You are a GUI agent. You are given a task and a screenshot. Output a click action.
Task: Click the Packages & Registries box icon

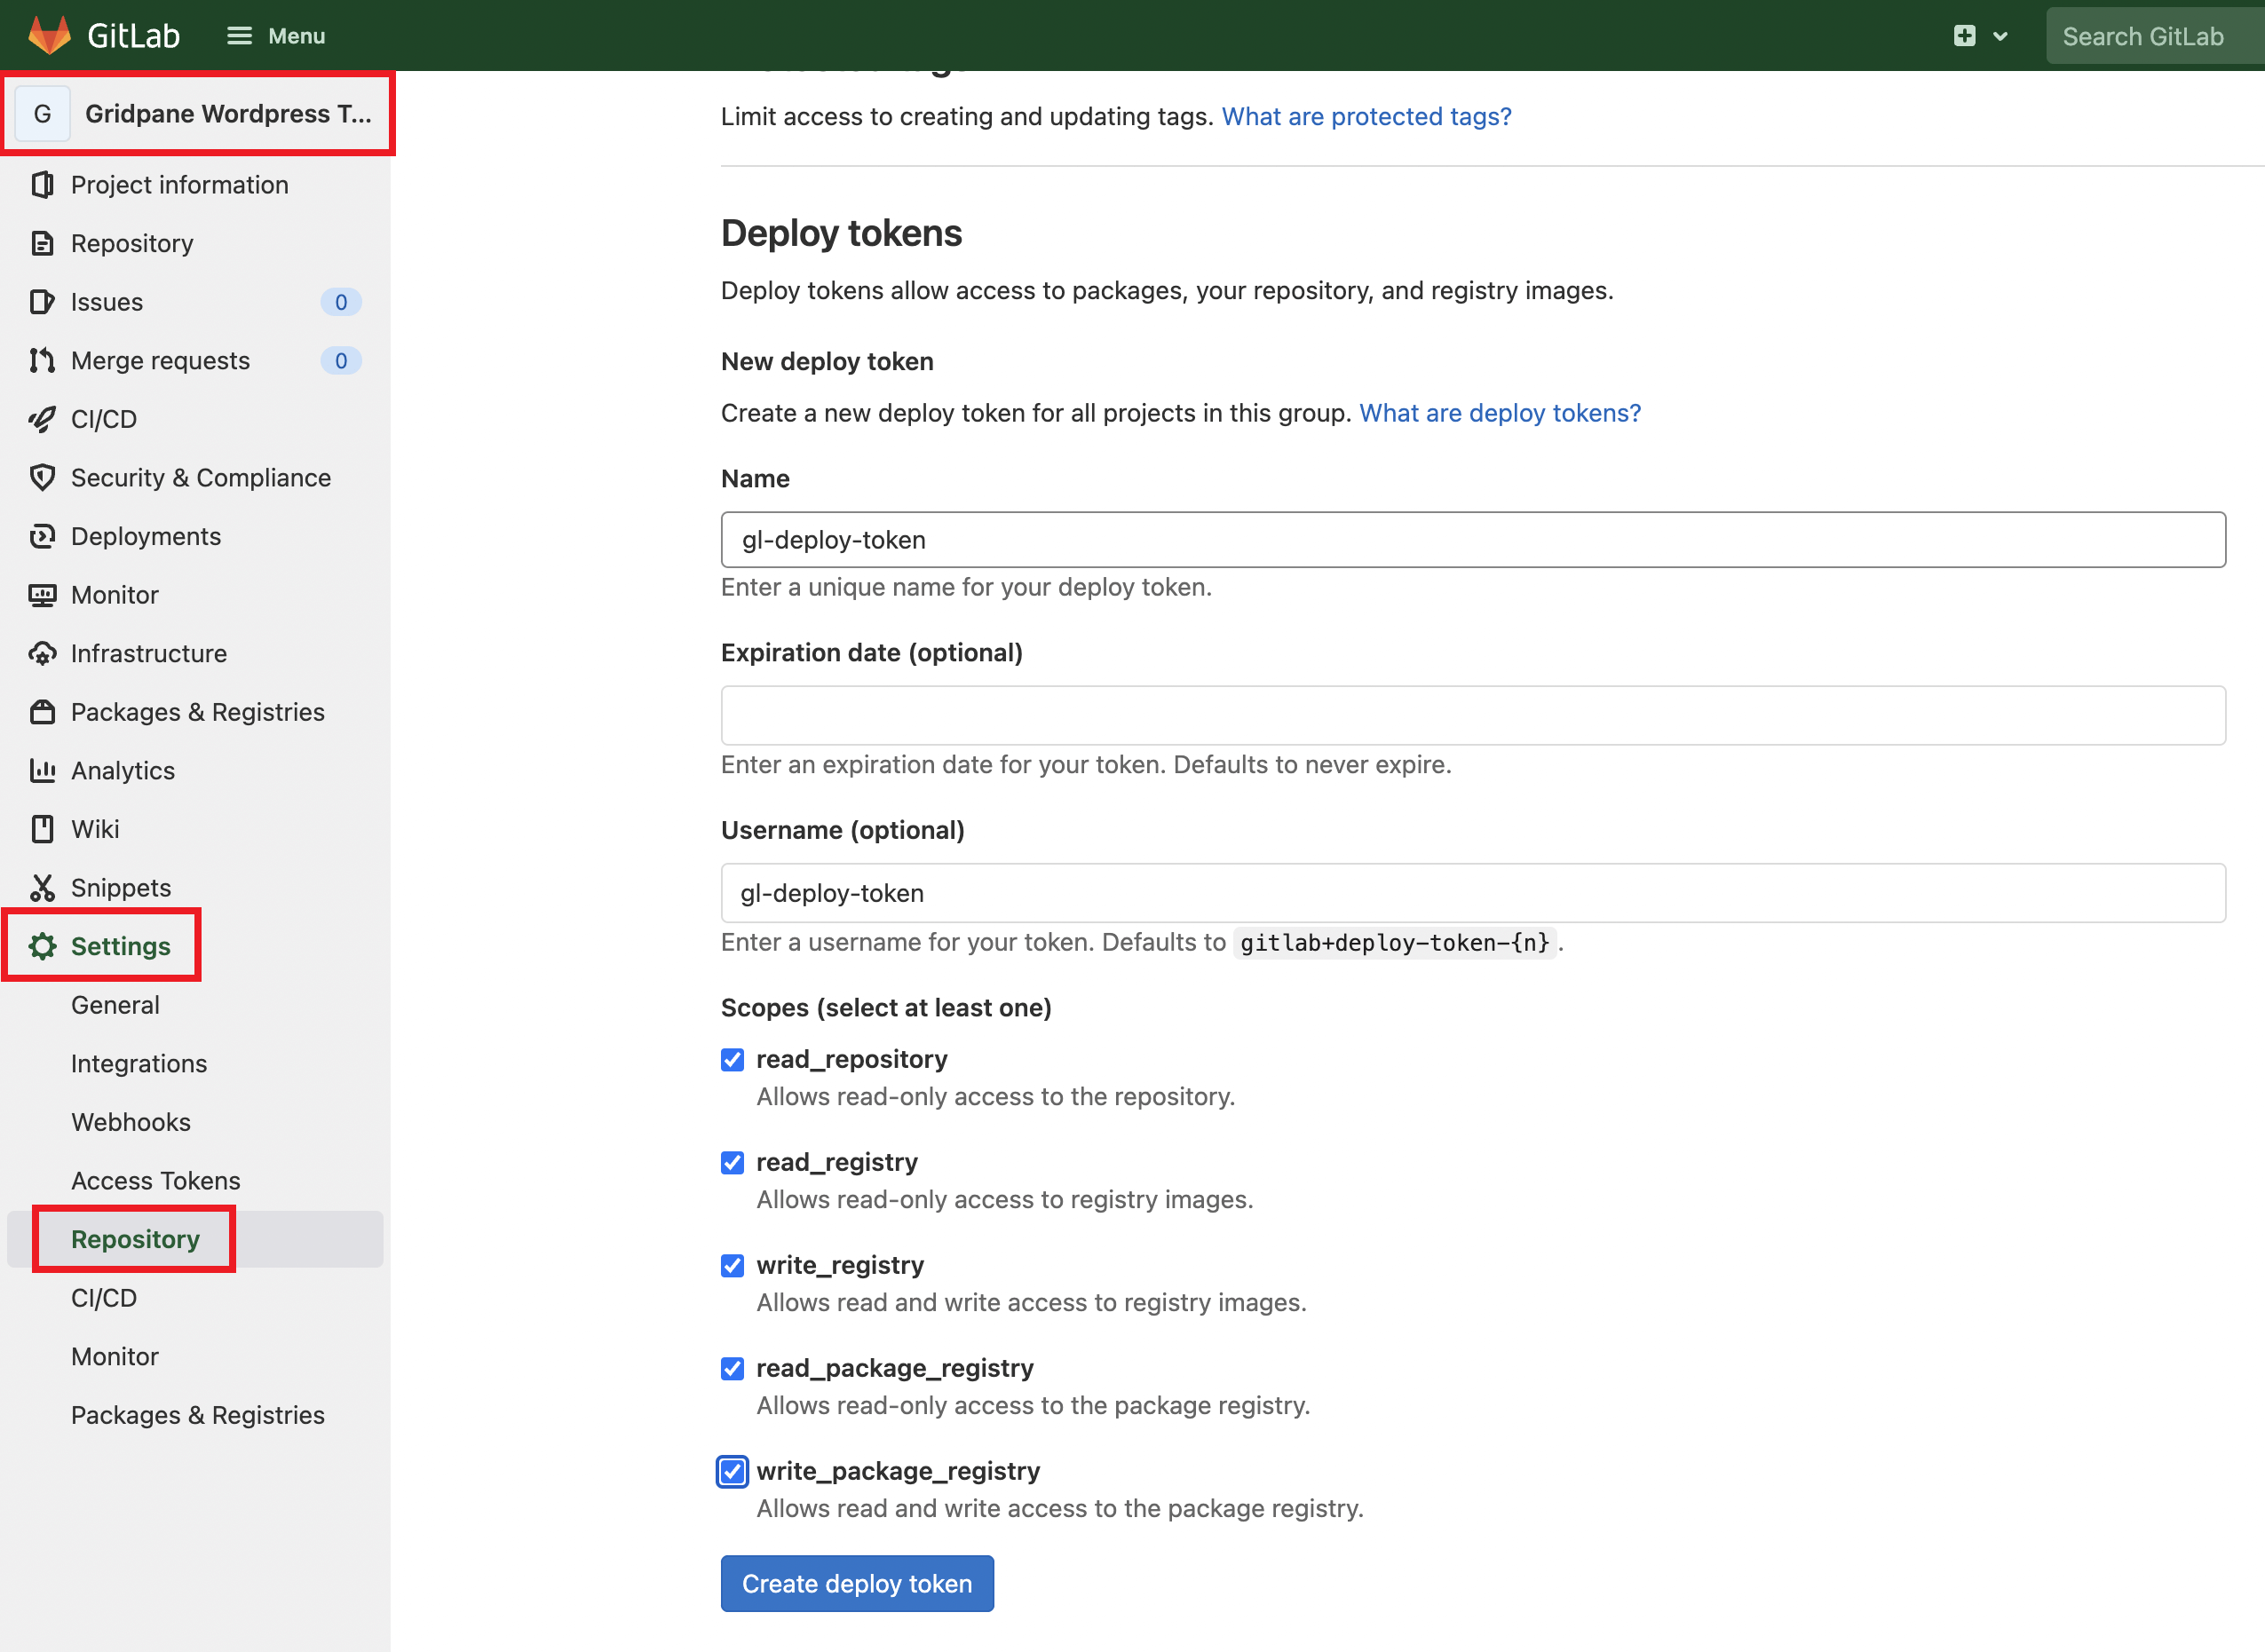coord(42,712)
